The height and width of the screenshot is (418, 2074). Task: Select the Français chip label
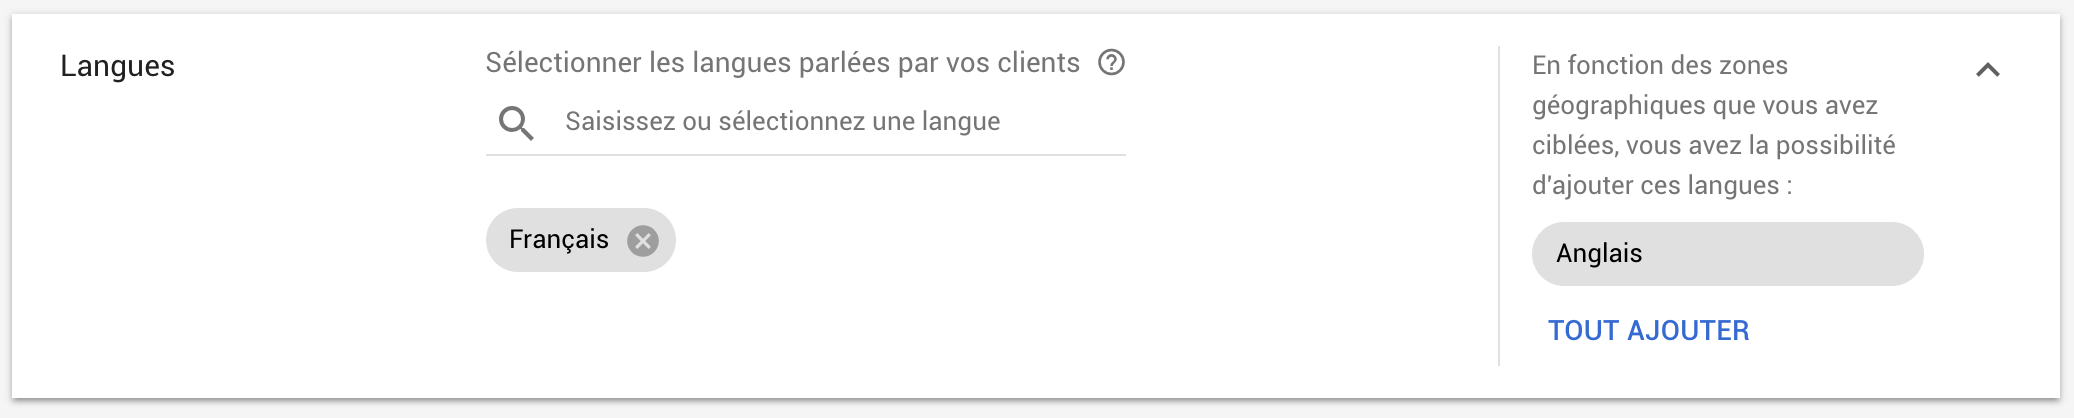(x=558, y=240)
